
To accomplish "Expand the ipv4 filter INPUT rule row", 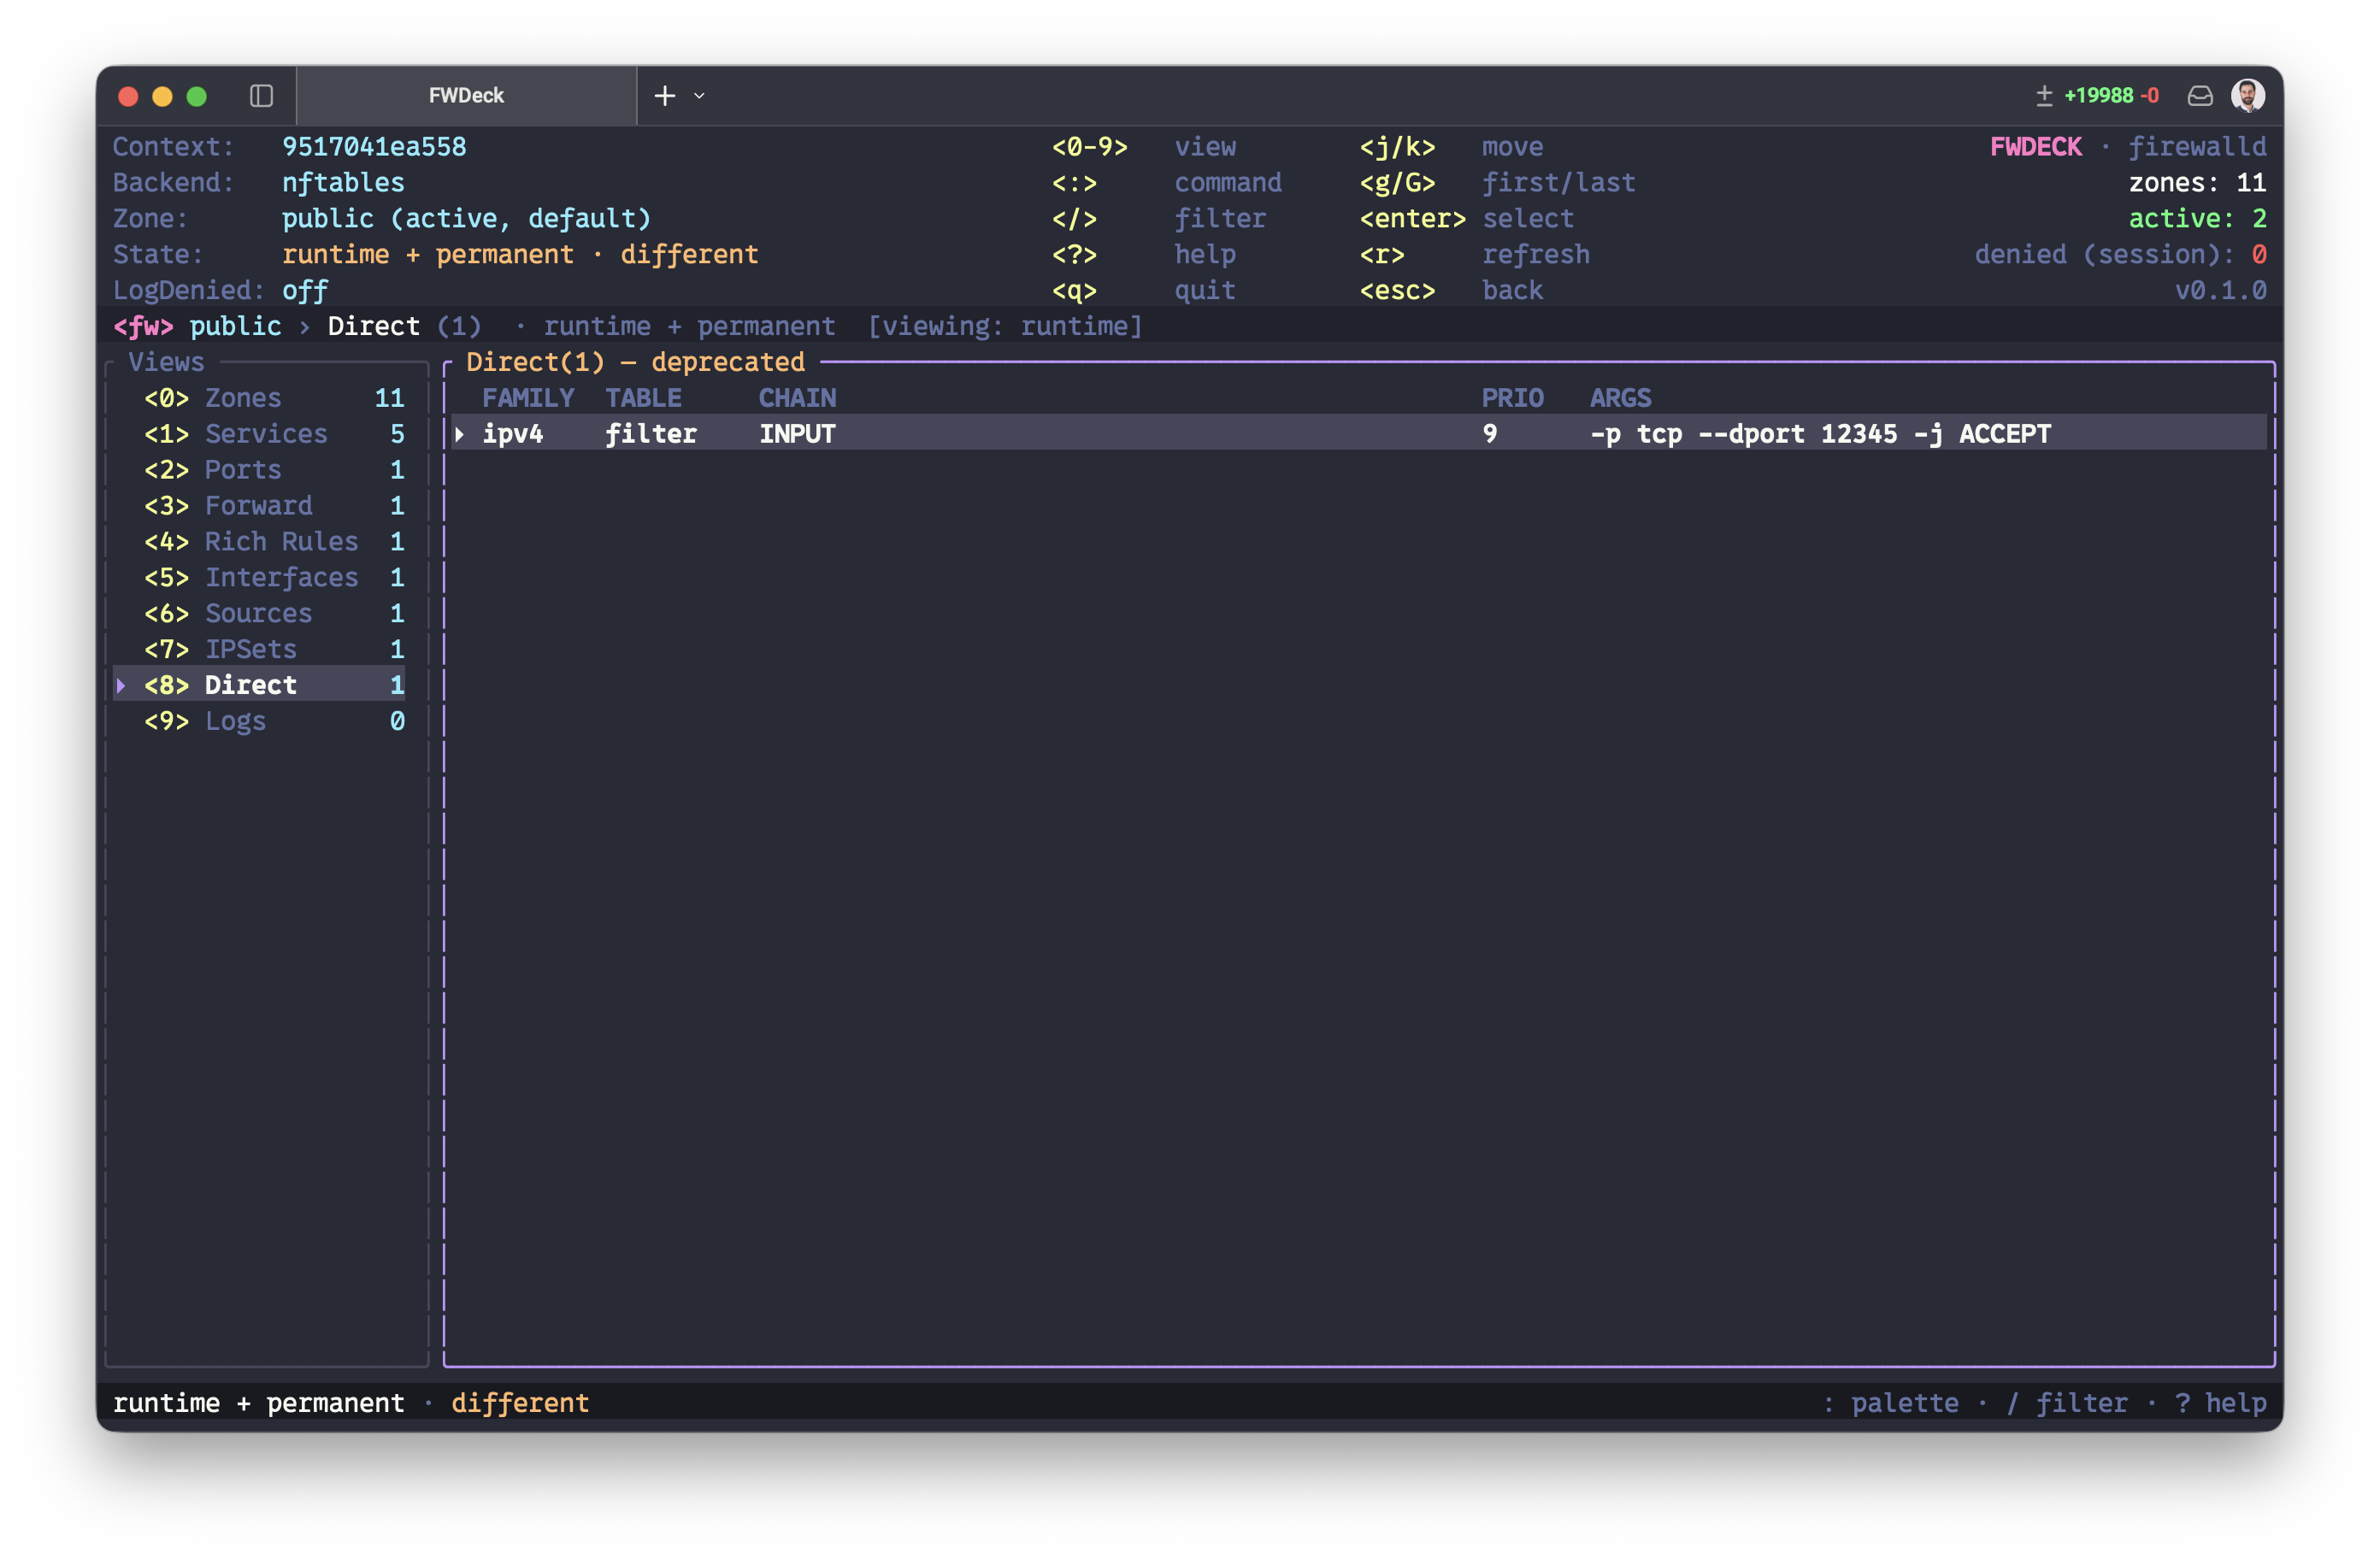I will click(x=1359, y=434).
